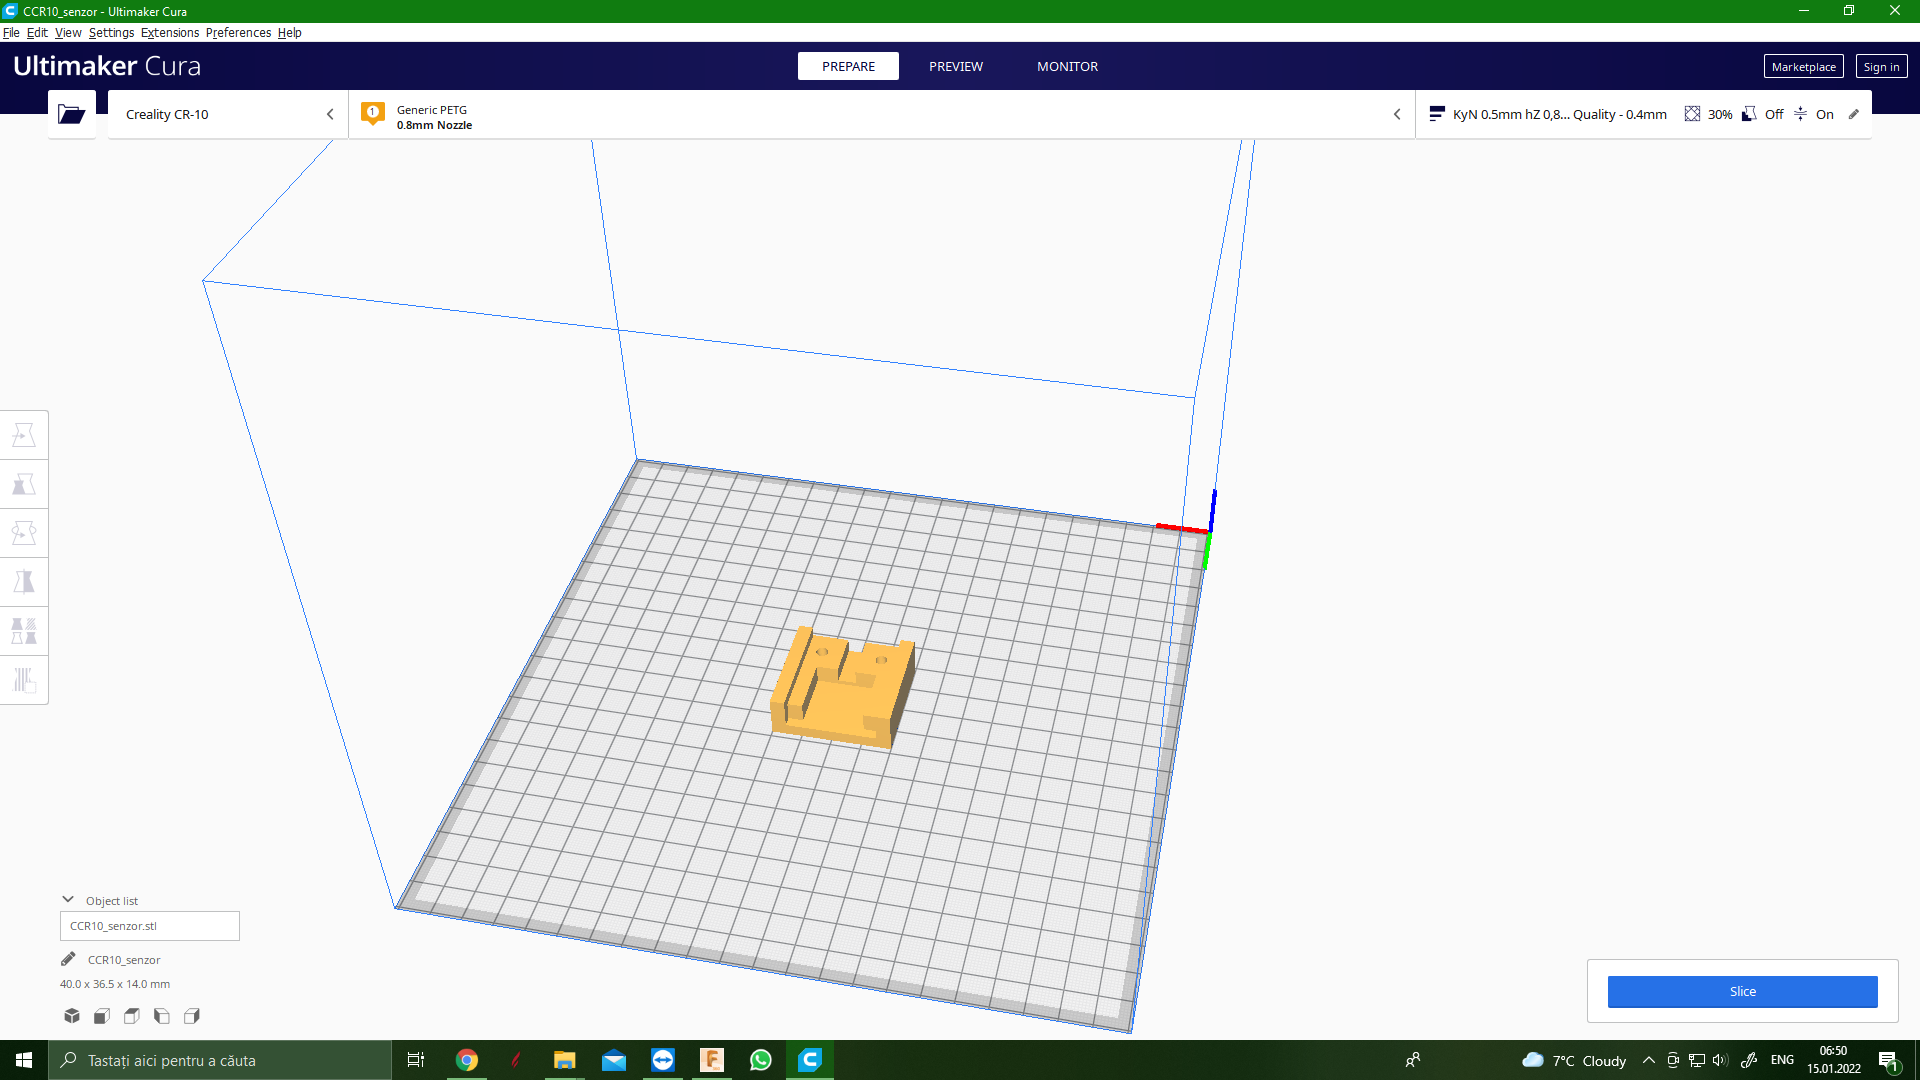Open the Support Blocker tool
Viewport: 1920px width, 1080px height.
tap(24, 680)
